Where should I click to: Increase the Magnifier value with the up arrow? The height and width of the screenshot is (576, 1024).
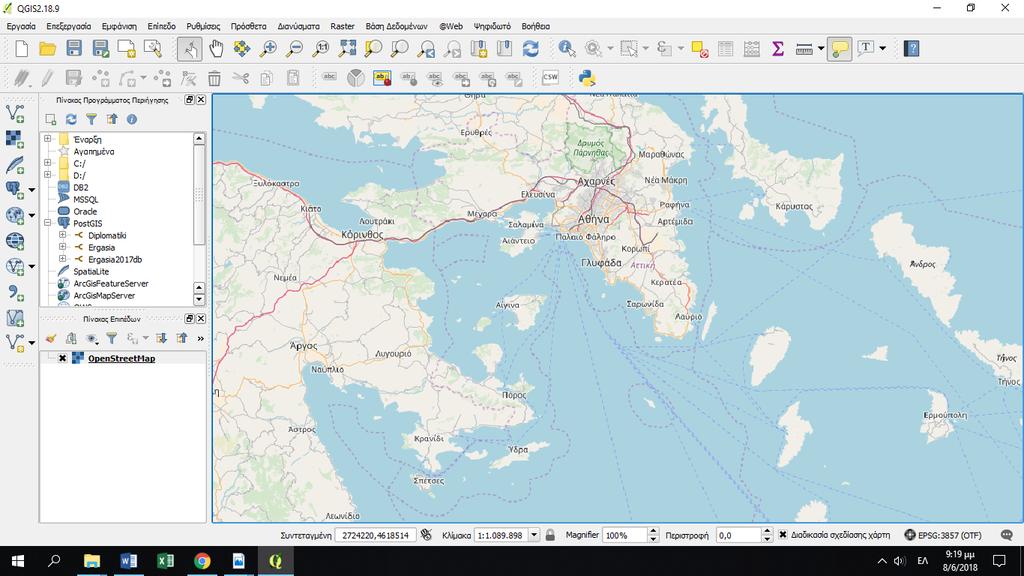653,531
